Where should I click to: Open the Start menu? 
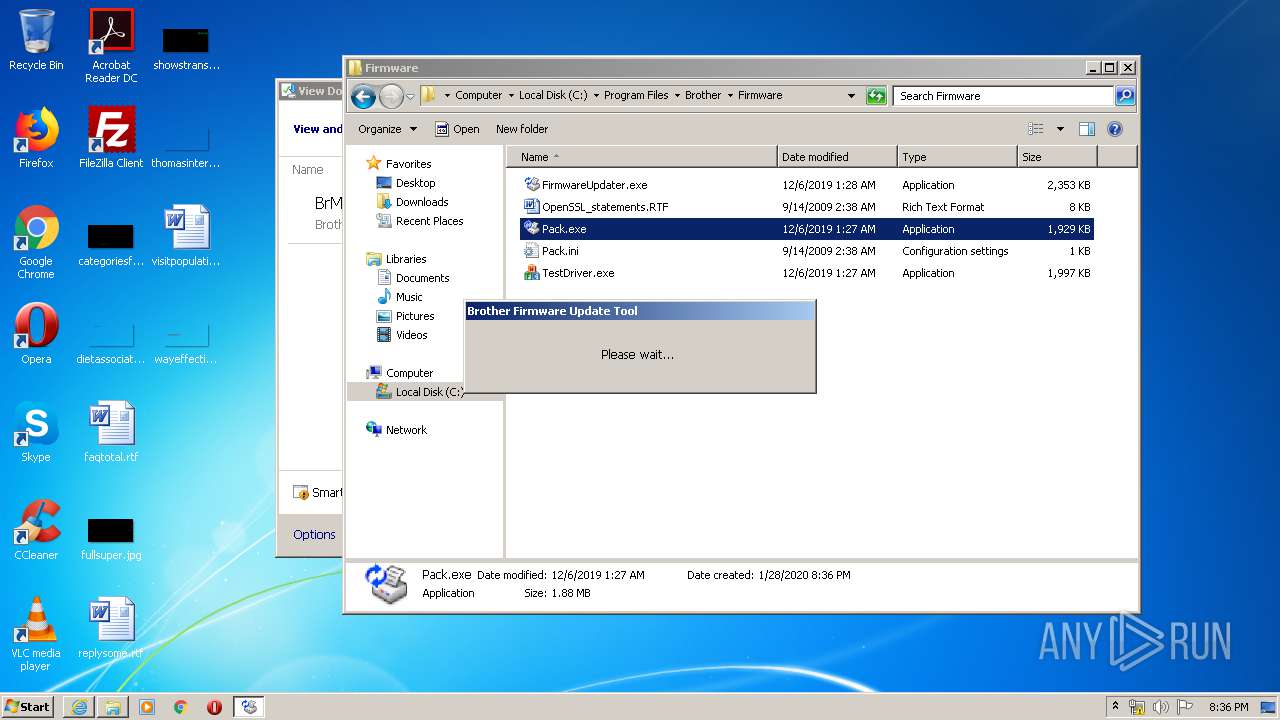tap(28, 706)
